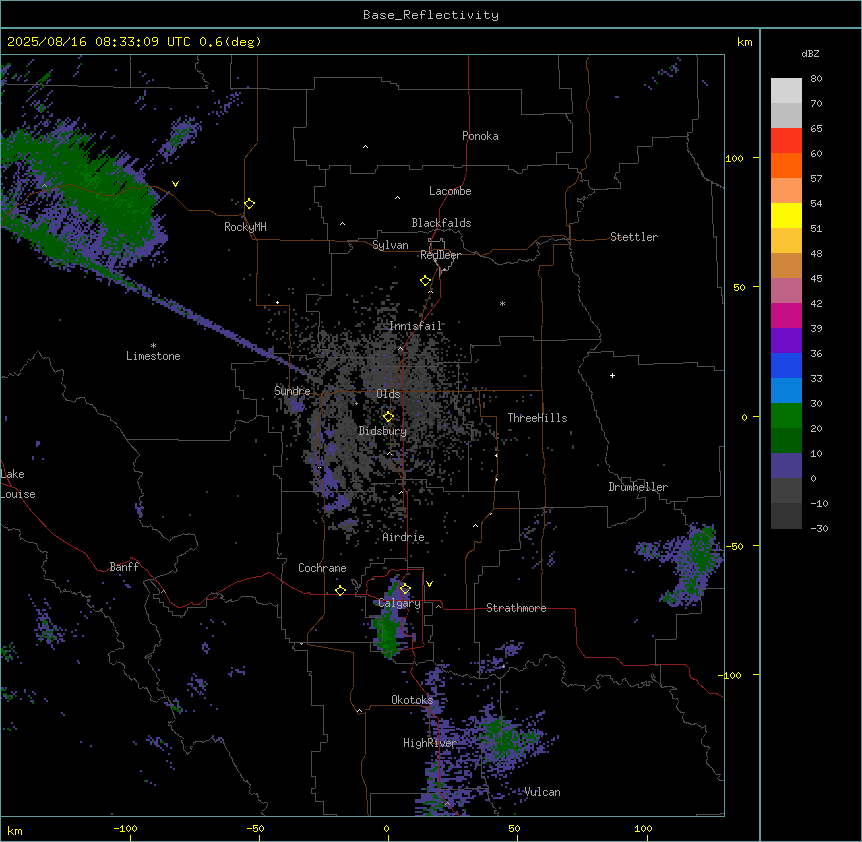862x842 pixels.
Task: Pick the violet 39 dBZ legend swatch
Action: (786, 340)
